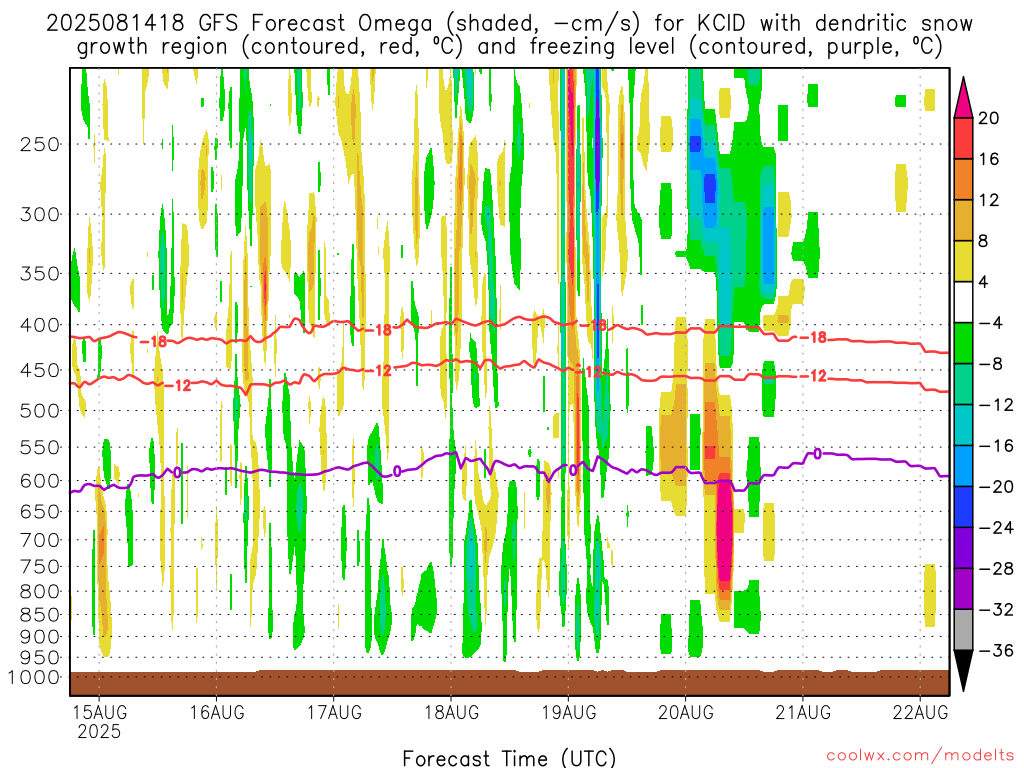Click the 17AUG date label
The width and height of the screenshot is (1024, 768).
pos(334,712)
